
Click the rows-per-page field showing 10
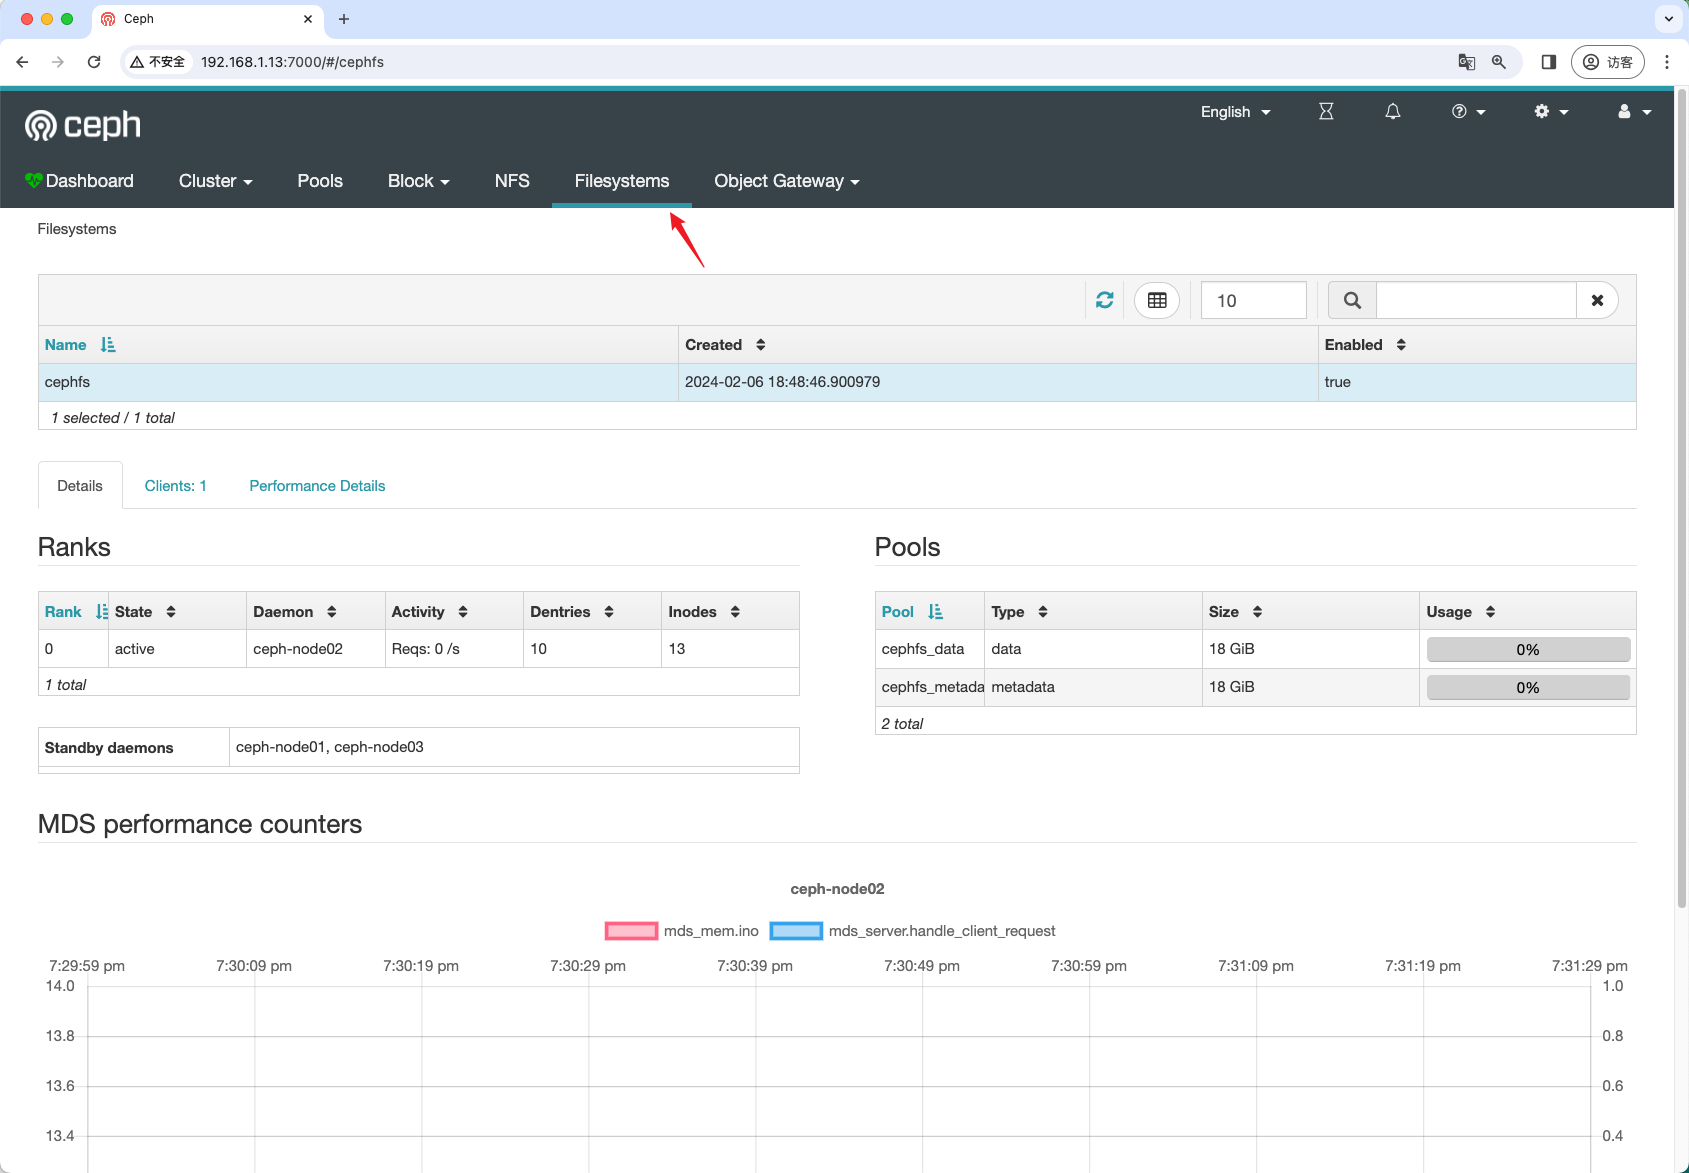[1254, 300]
